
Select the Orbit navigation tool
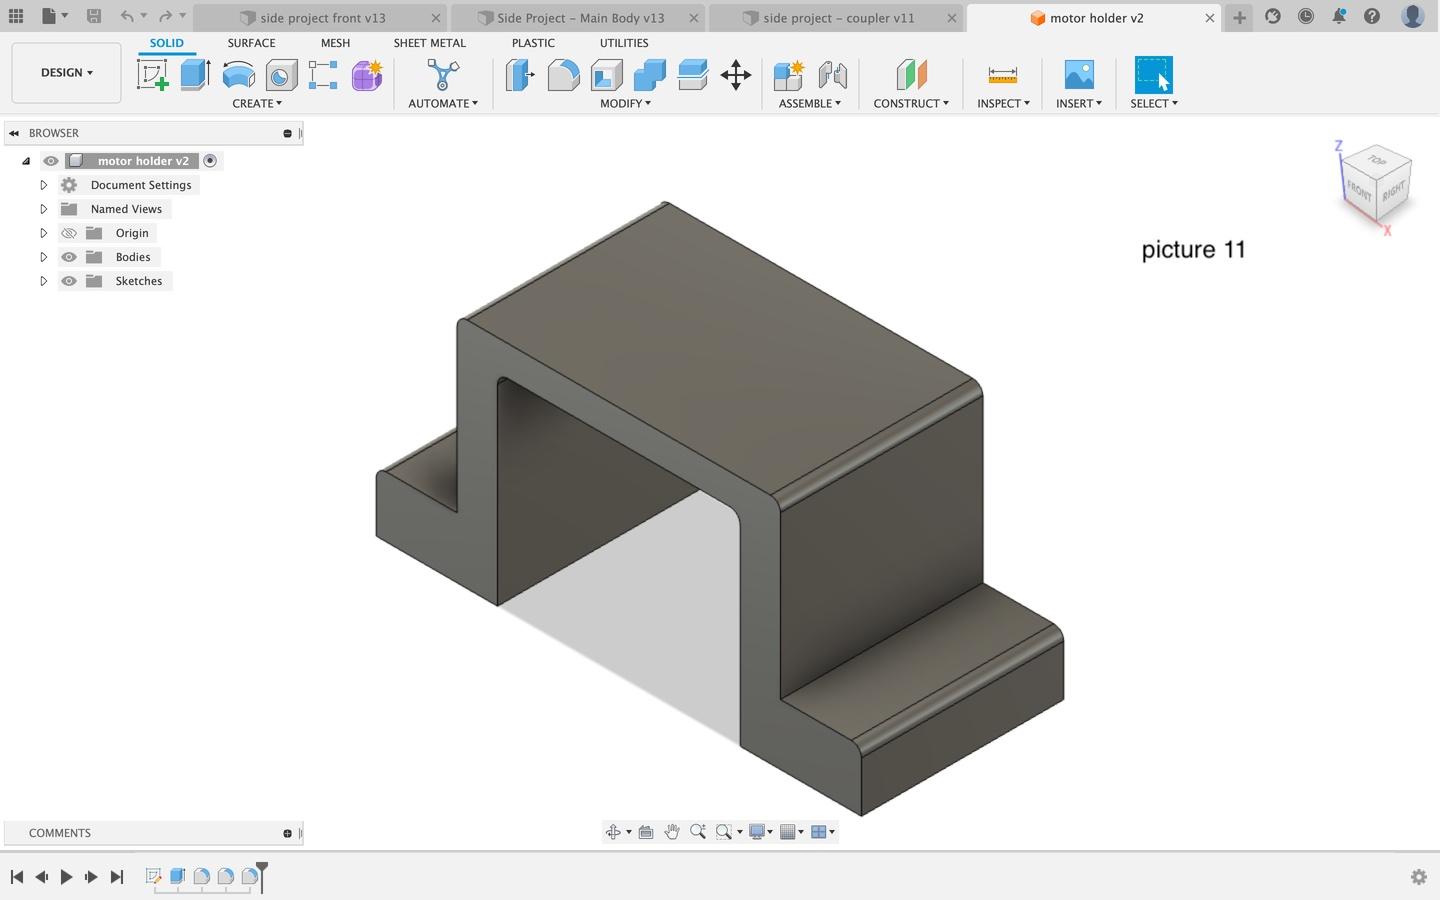(x=613, y=832)
